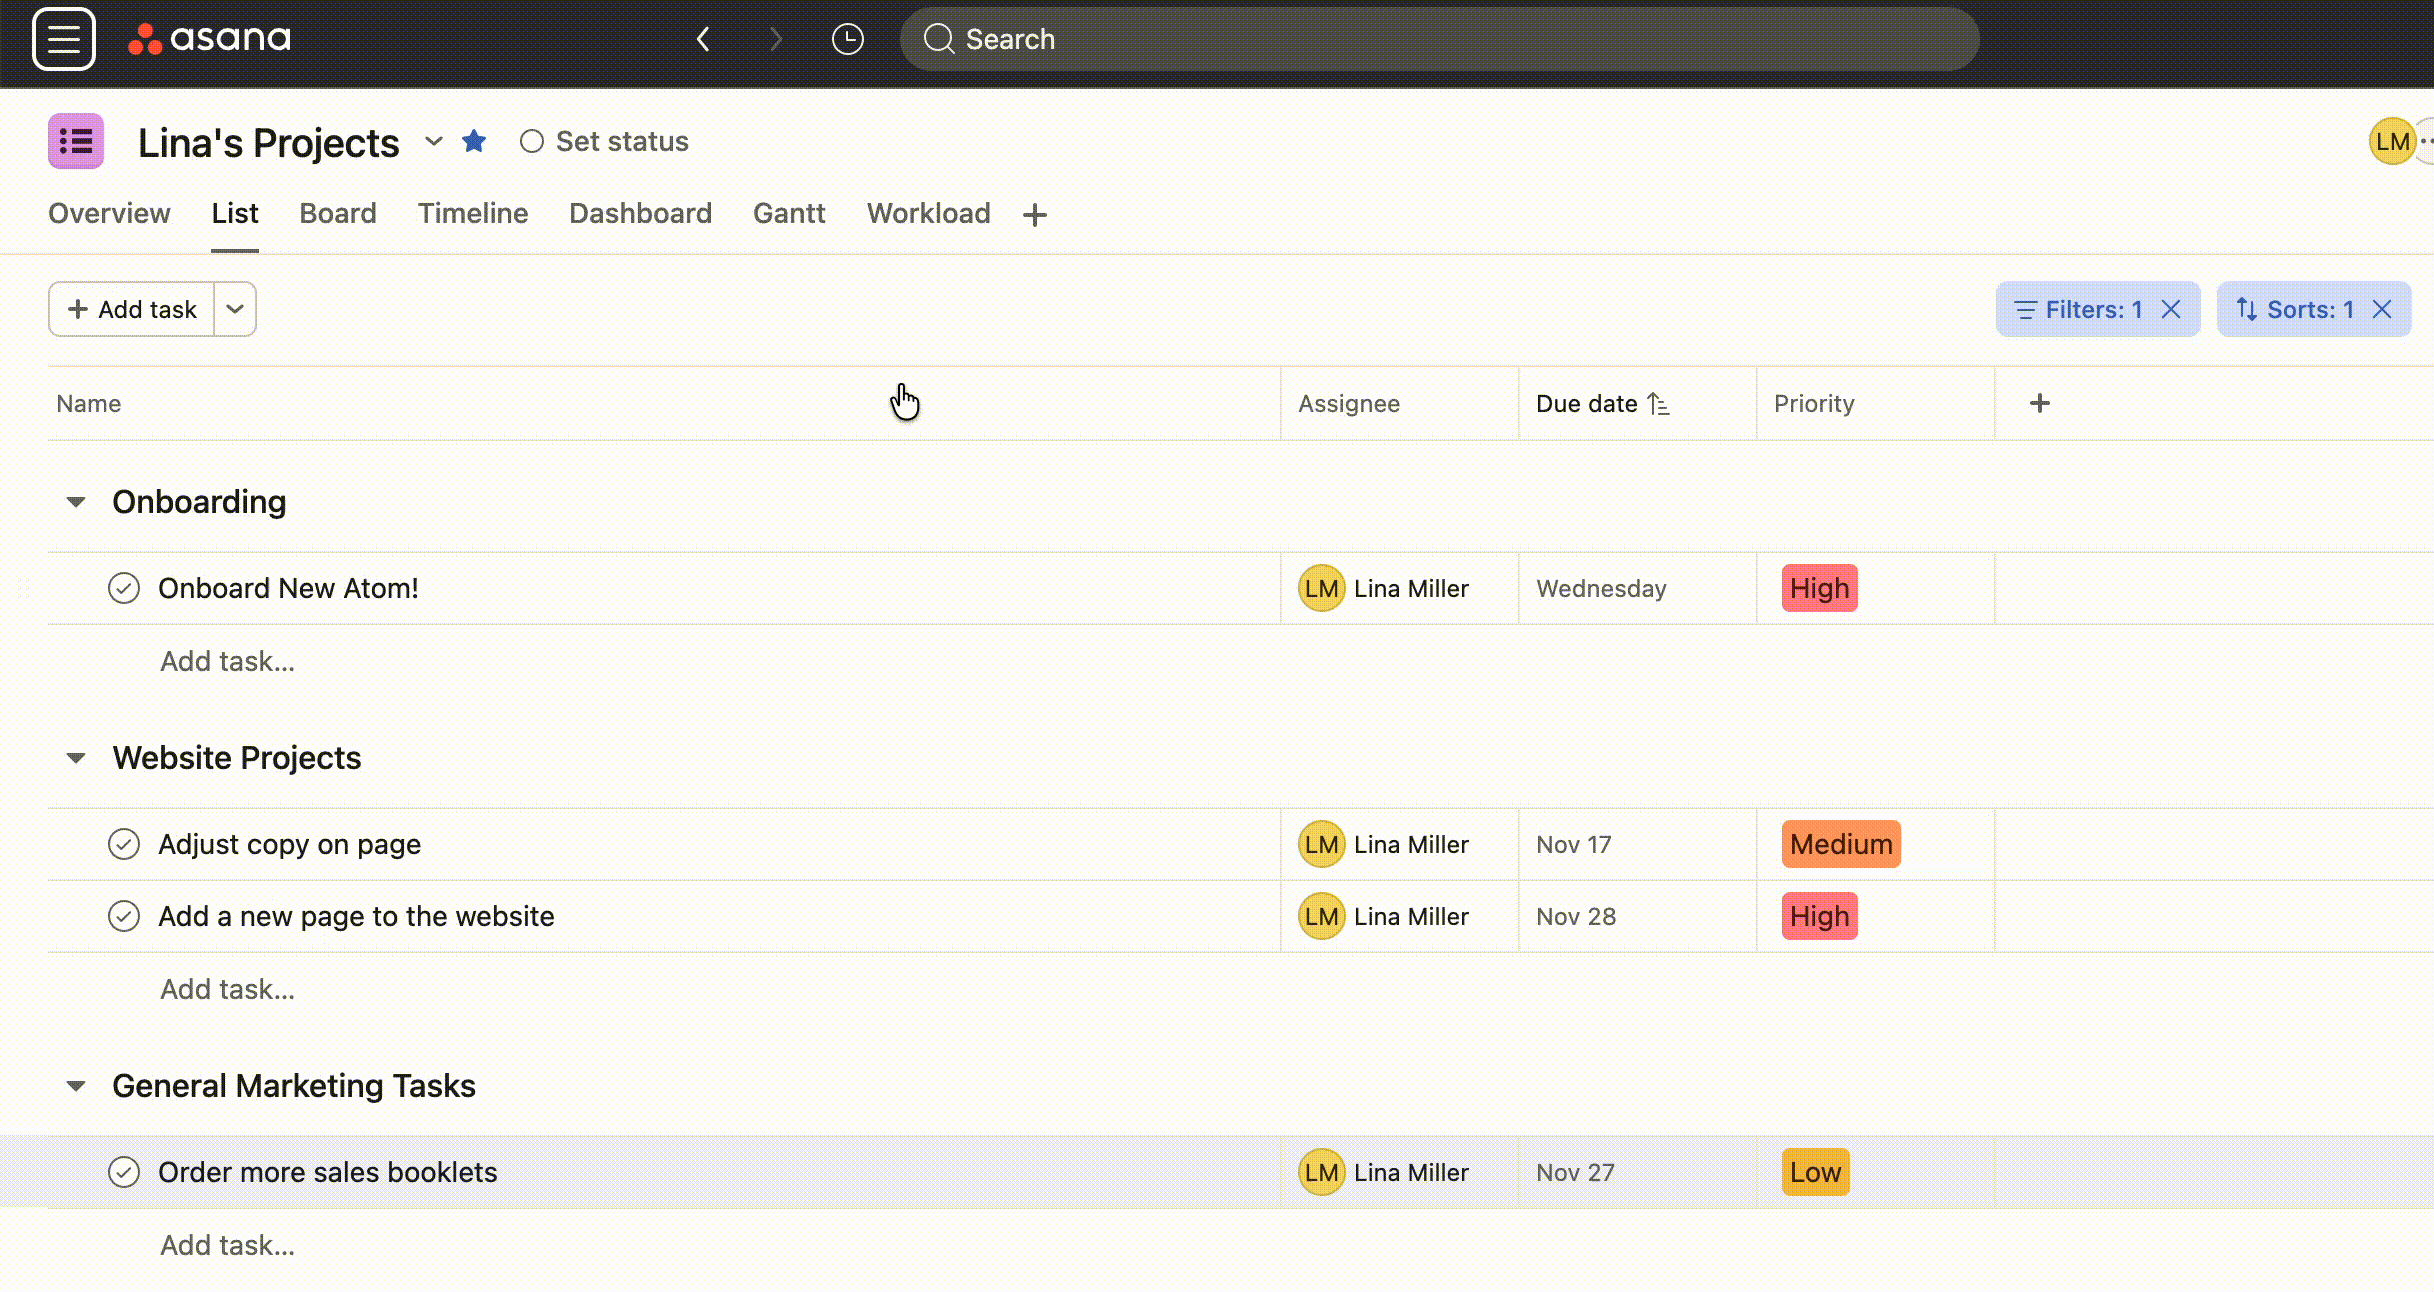Switch to the Board tab

(x=338, y=213)
